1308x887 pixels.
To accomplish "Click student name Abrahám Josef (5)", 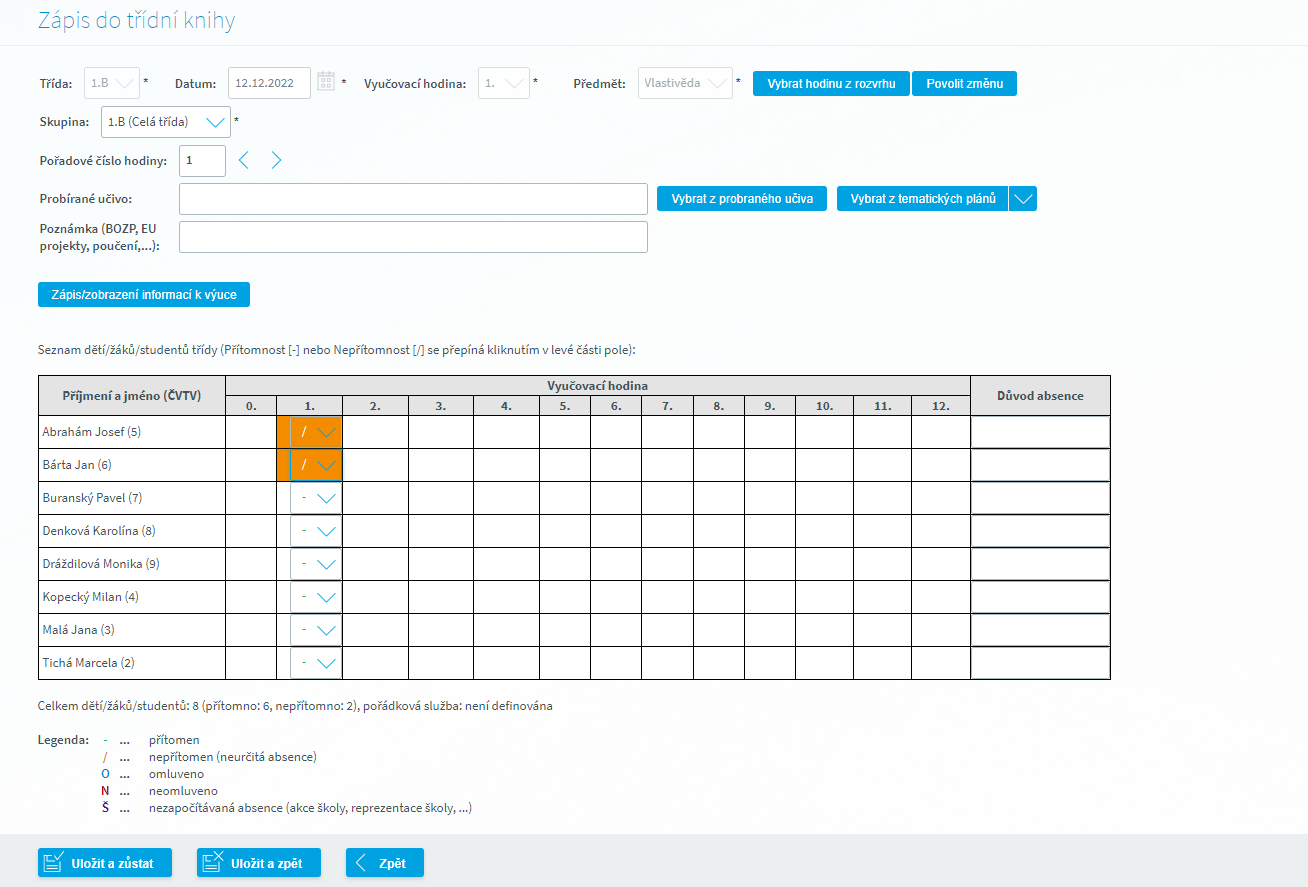I will [x=92, y=432].
